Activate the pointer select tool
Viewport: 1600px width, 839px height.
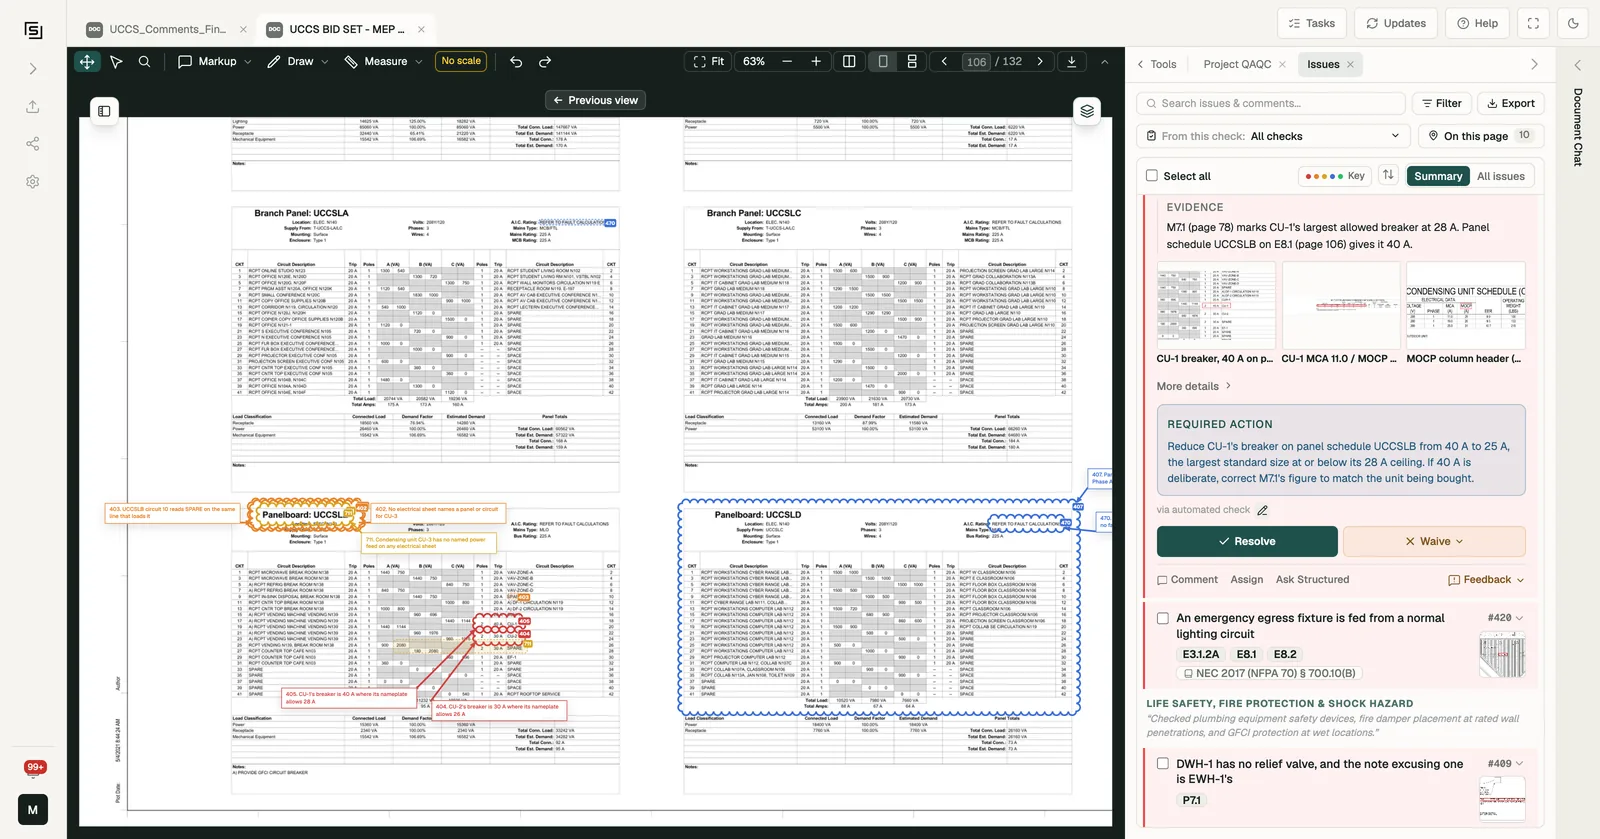(116, 61)
